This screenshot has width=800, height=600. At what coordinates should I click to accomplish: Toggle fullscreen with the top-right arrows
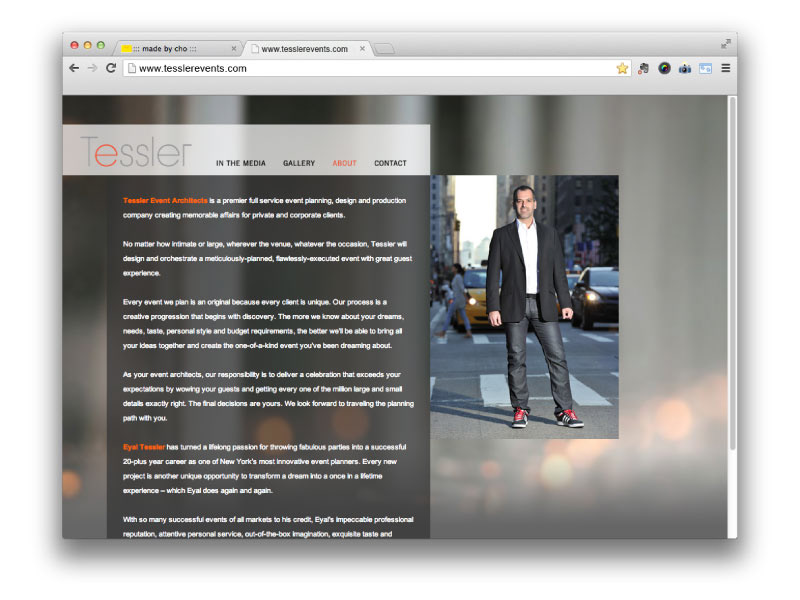click(726, 44)
